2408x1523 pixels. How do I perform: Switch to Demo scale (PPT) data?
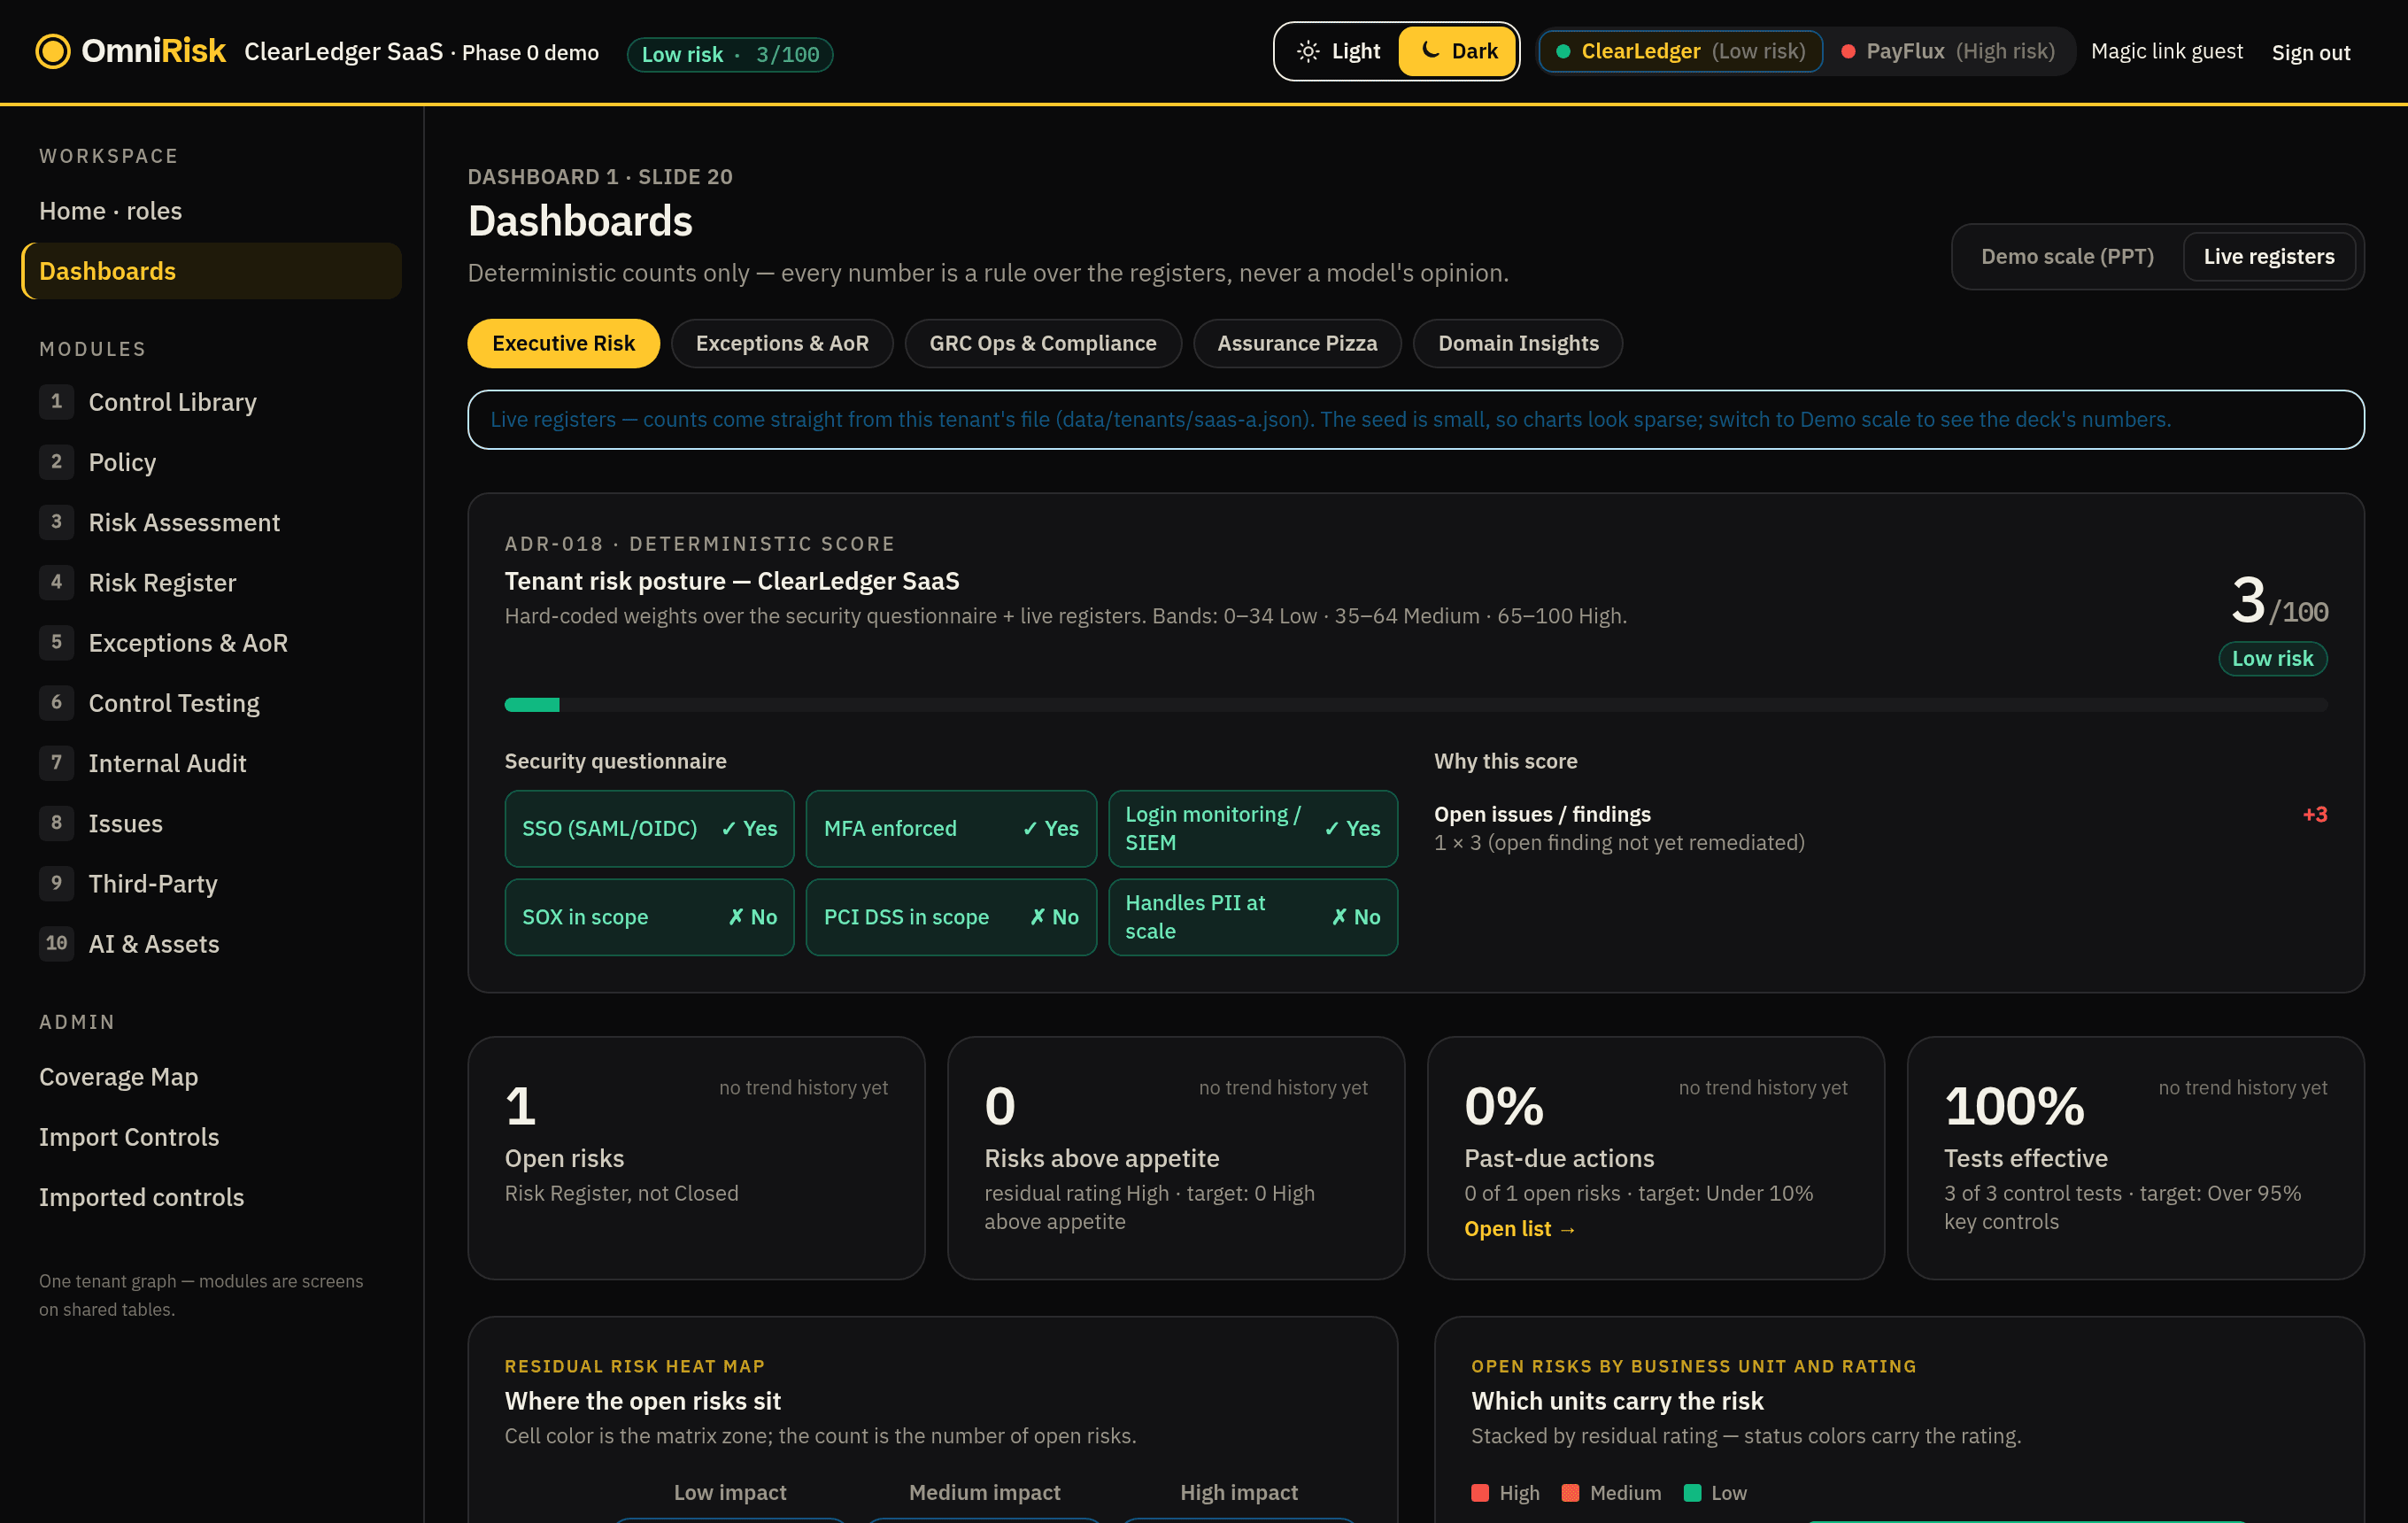(x=2067, y=257)
